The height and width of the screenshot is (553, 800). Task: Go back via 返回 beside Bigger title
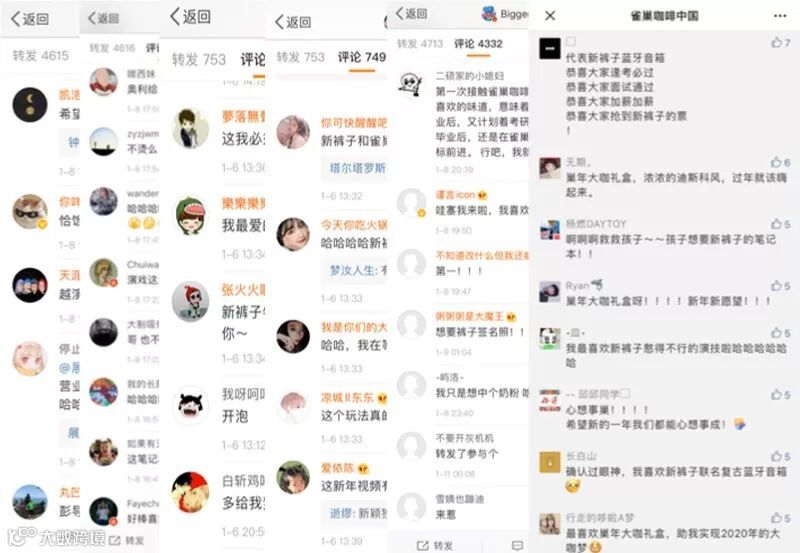click(x=411, y=14)
